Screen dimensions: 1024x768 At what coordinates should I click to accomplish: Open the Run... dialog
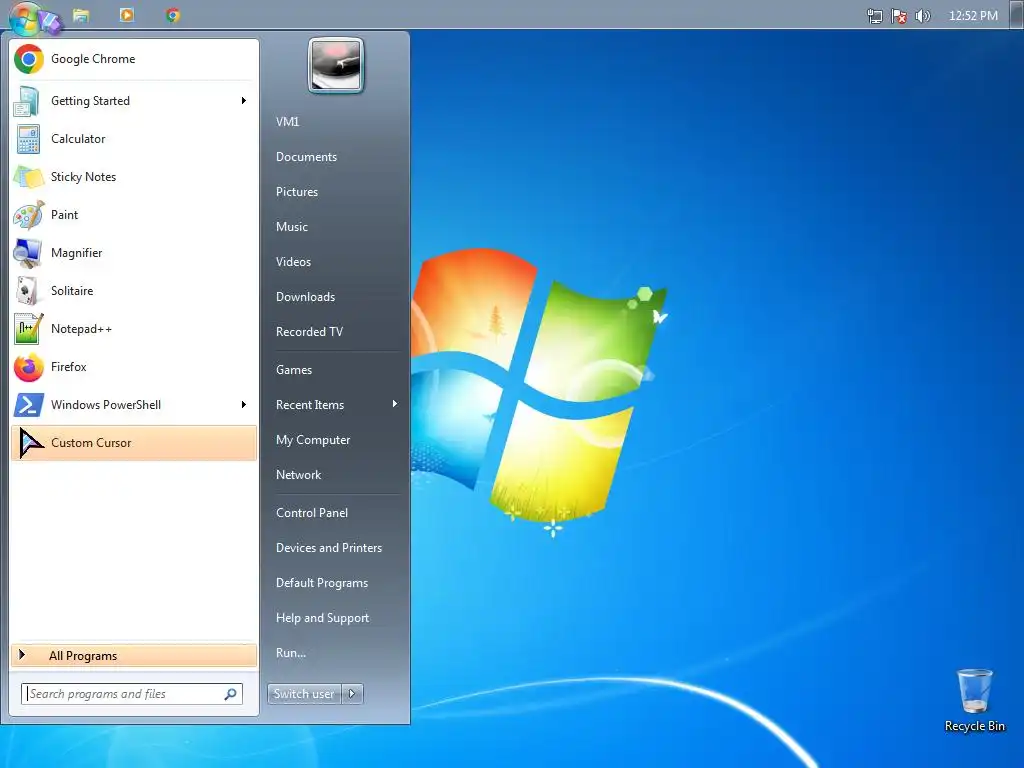(x=291, y=652)
